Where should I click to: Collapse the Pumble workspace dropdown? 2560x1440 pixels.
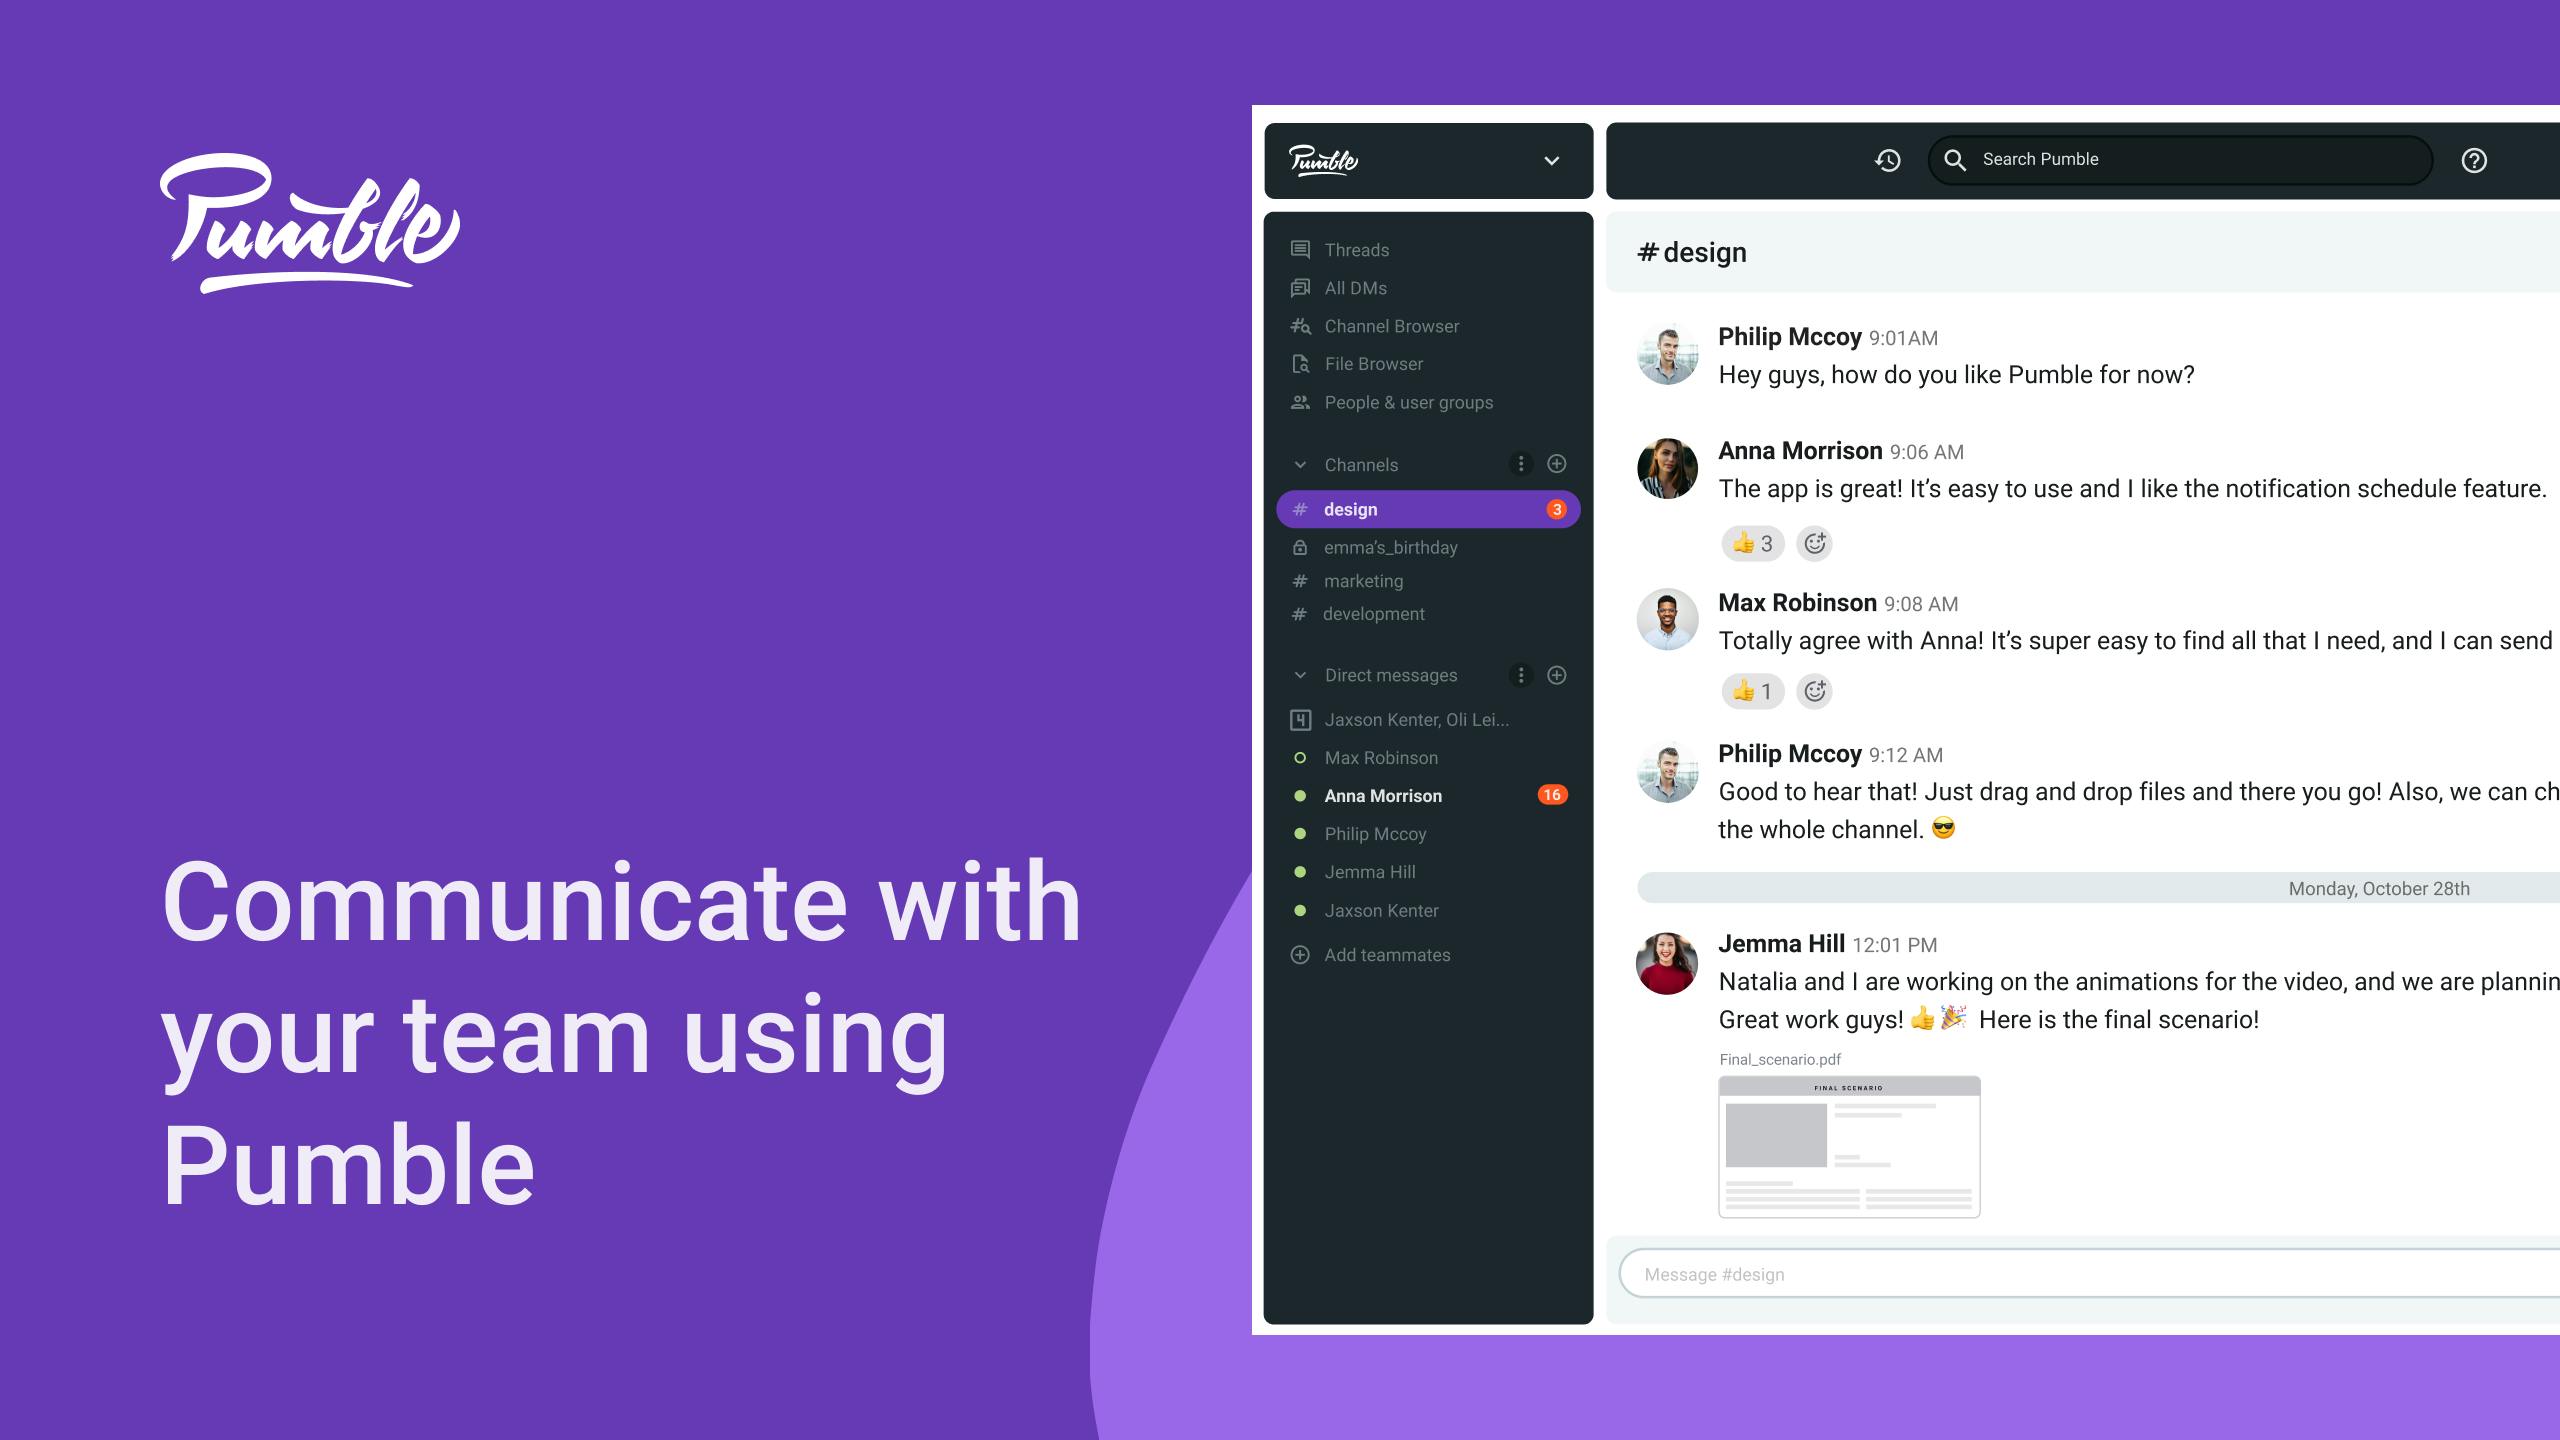[x=1549, y=160]
